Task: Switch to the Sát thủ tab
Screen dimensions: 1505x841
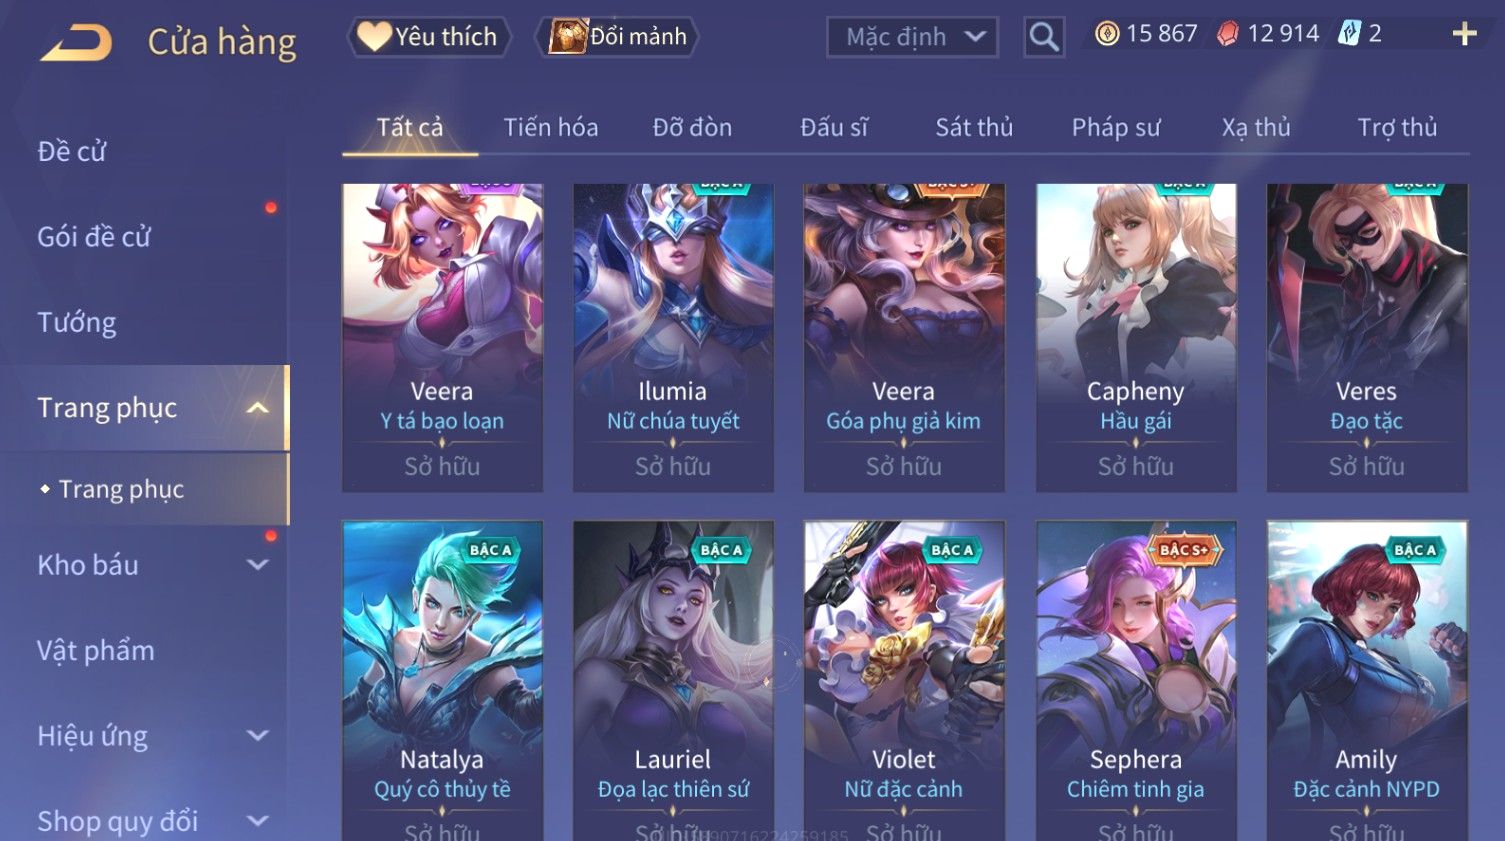Action: point(974,127)
